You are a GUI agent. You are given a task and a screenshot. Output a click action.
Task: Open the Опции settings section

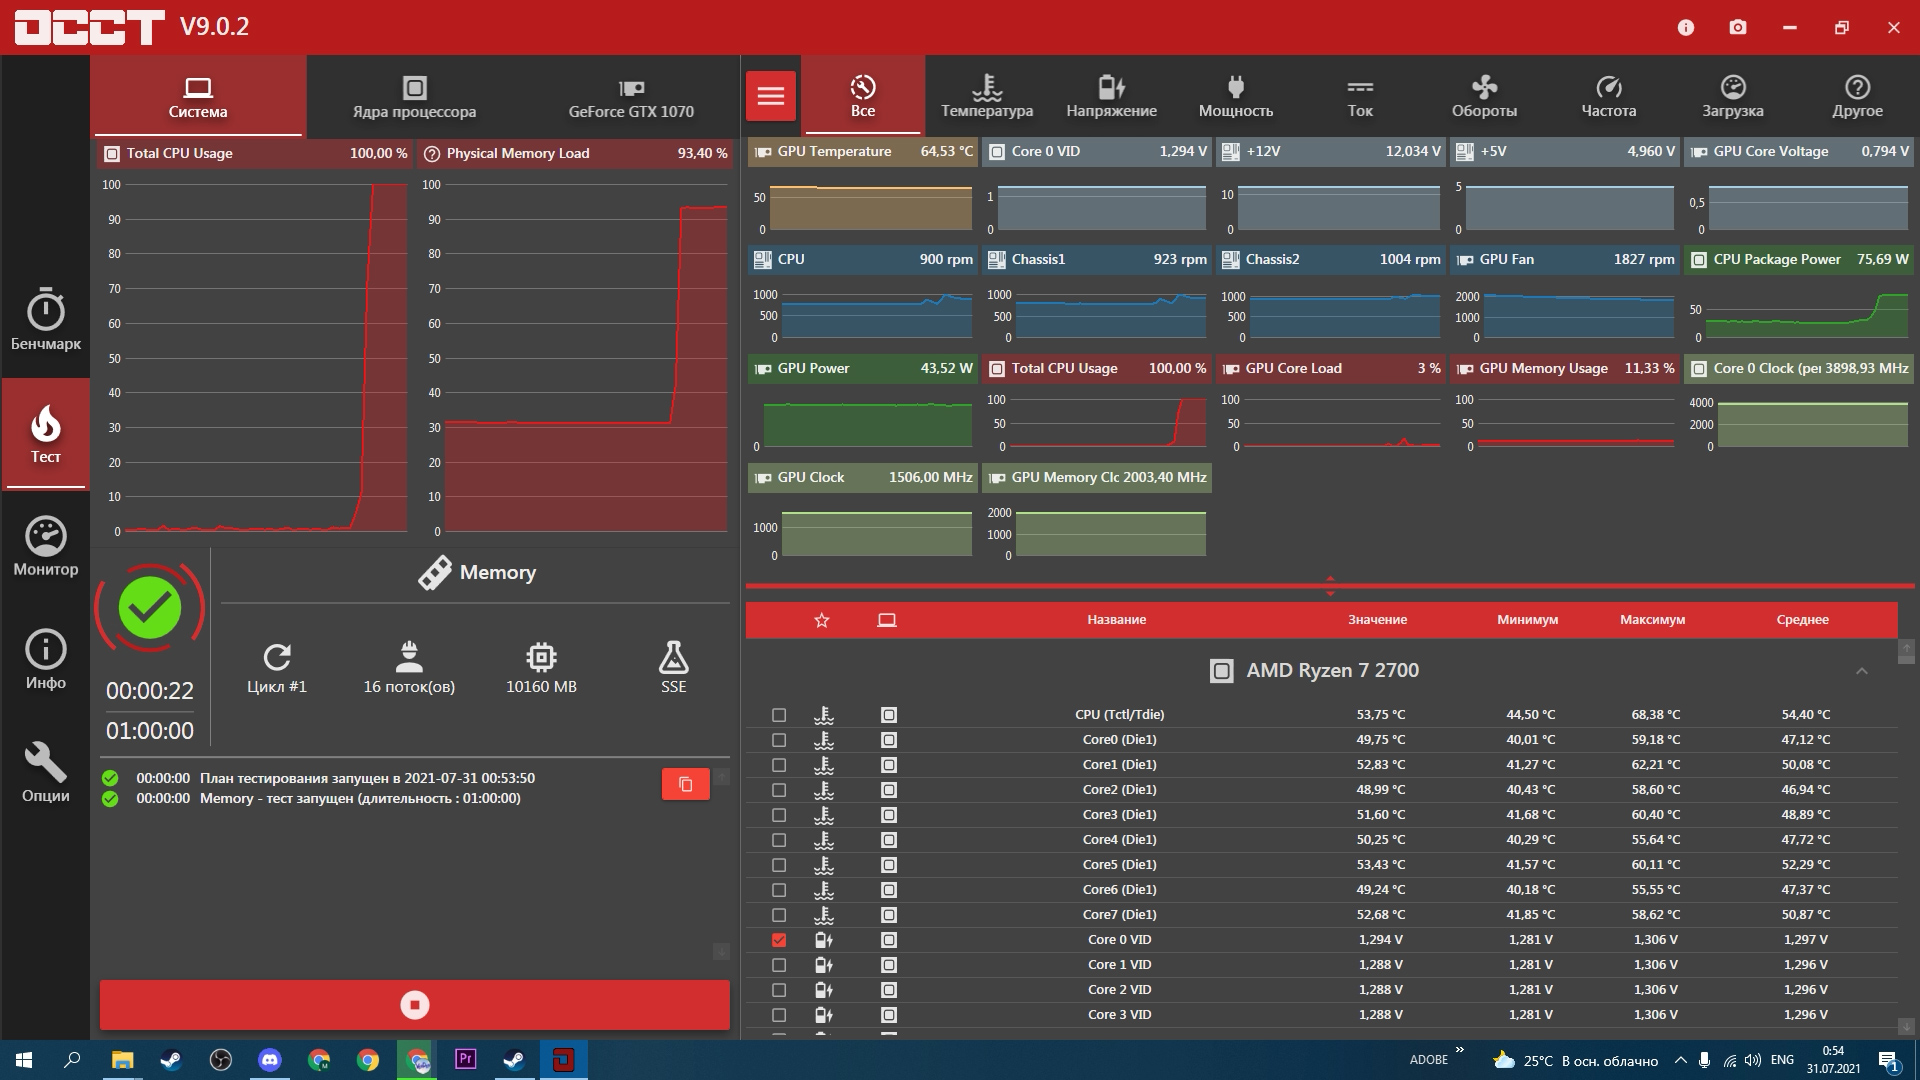(45, 773)
